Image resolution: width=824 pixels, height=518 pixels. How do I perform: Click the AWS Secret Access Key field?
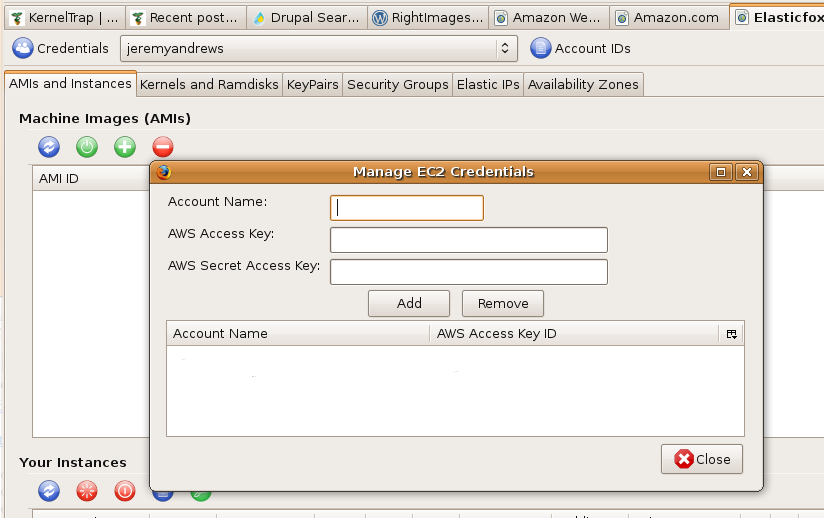pyautogui.click(x=468, y=272)
